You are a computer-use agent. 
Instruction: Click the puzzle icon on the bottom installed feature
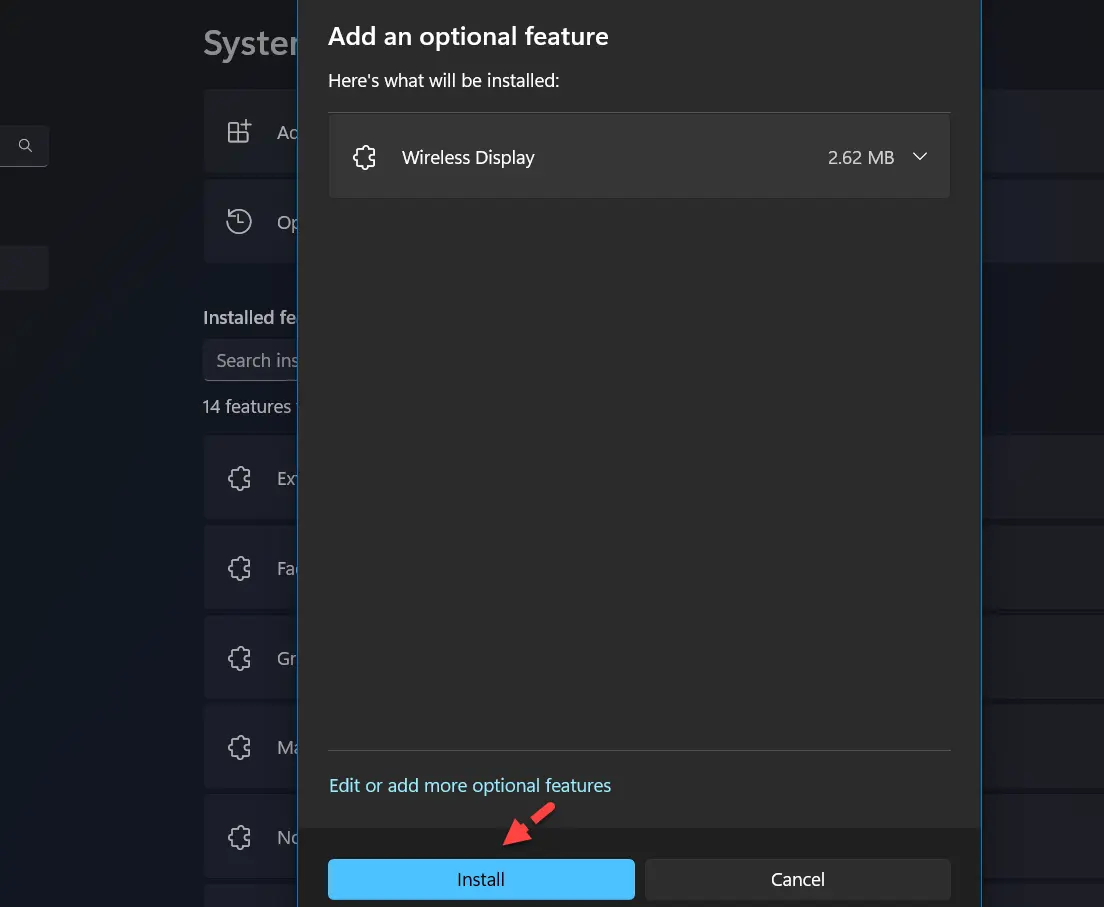[239, 837]
